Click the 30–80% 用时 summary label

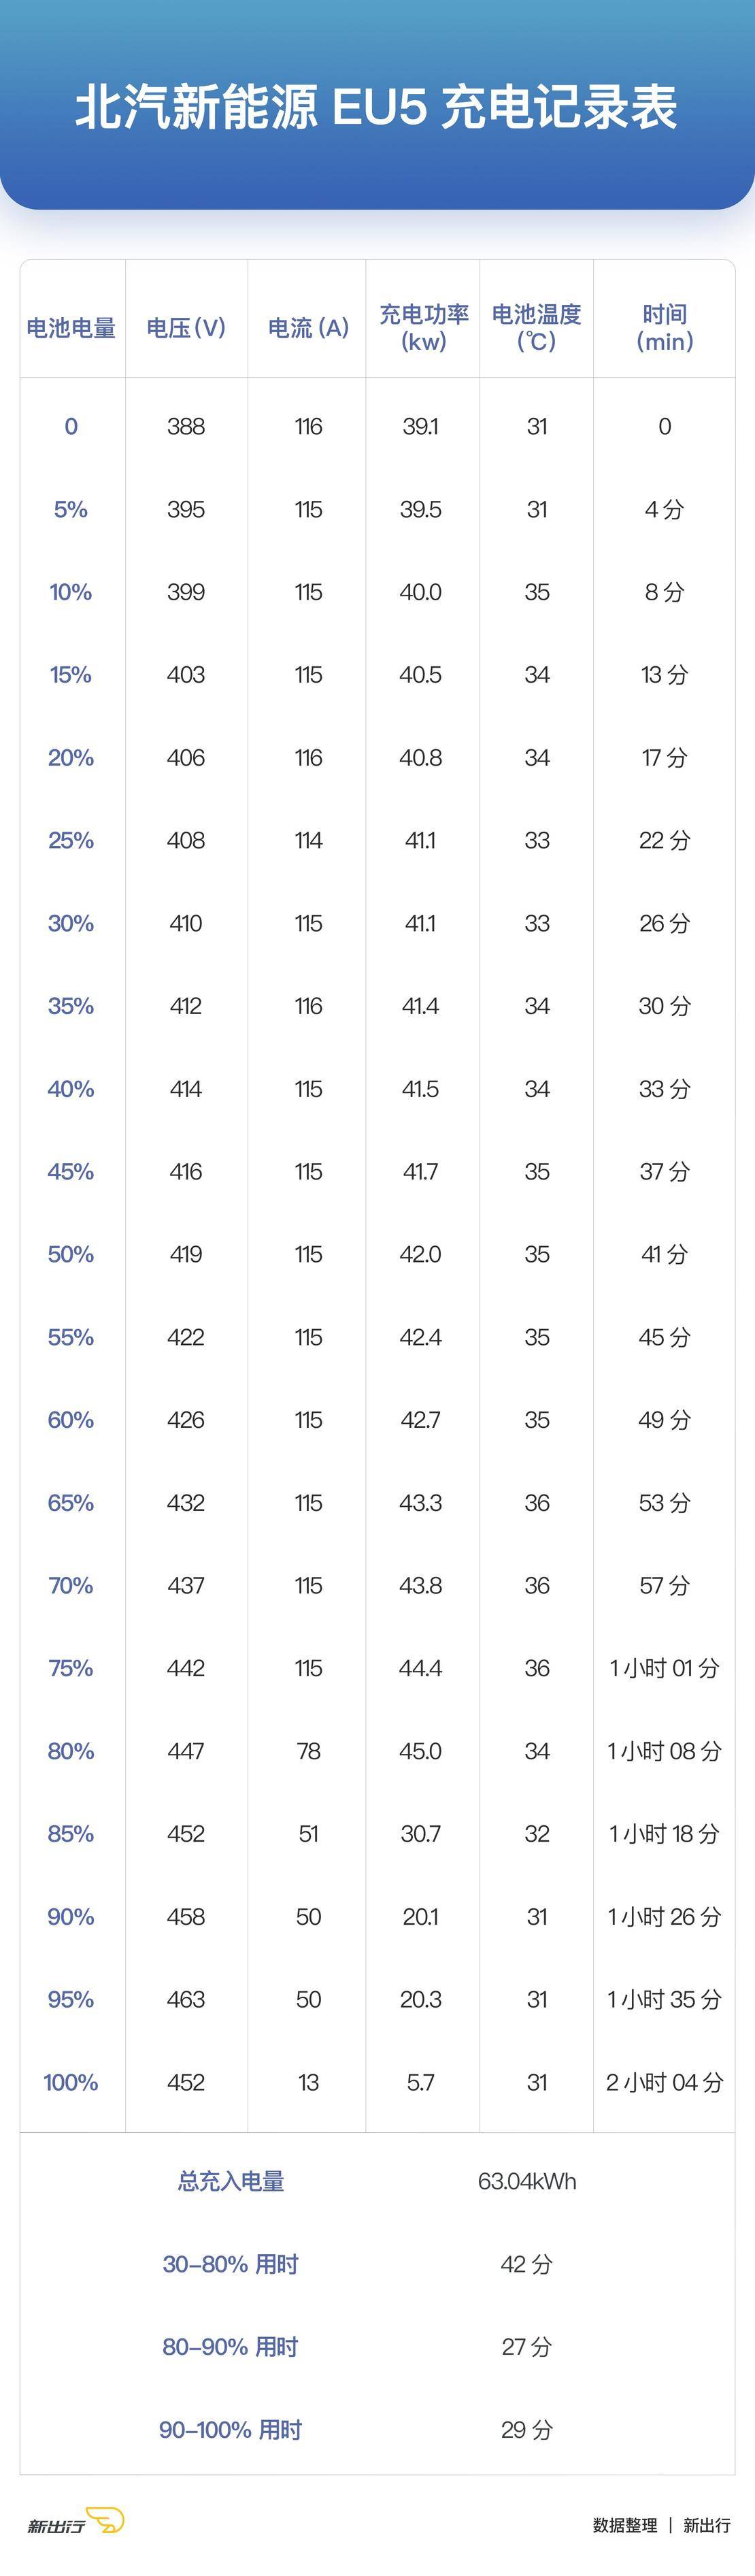click(x=231, y=2264)
